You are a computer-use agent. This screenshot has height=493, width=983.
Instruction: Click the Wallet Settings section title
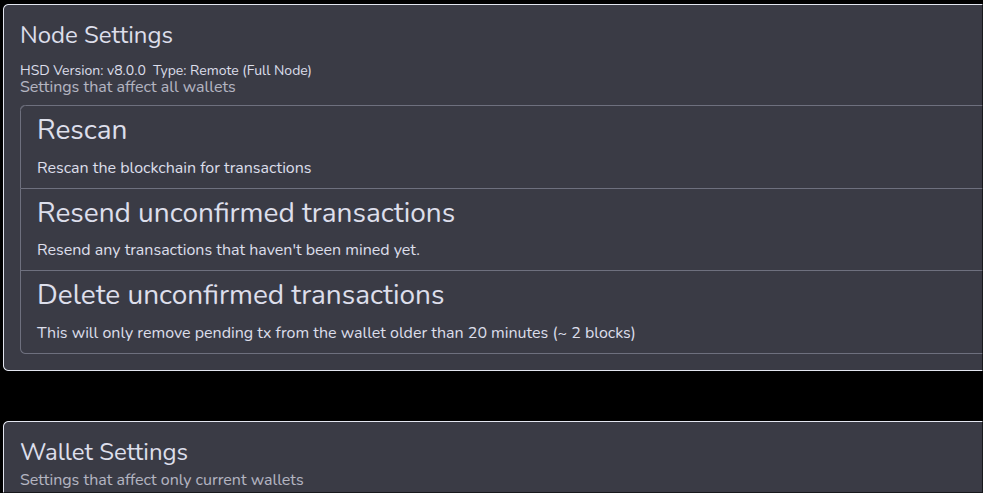pyautogui.click(x=104, y=452)
